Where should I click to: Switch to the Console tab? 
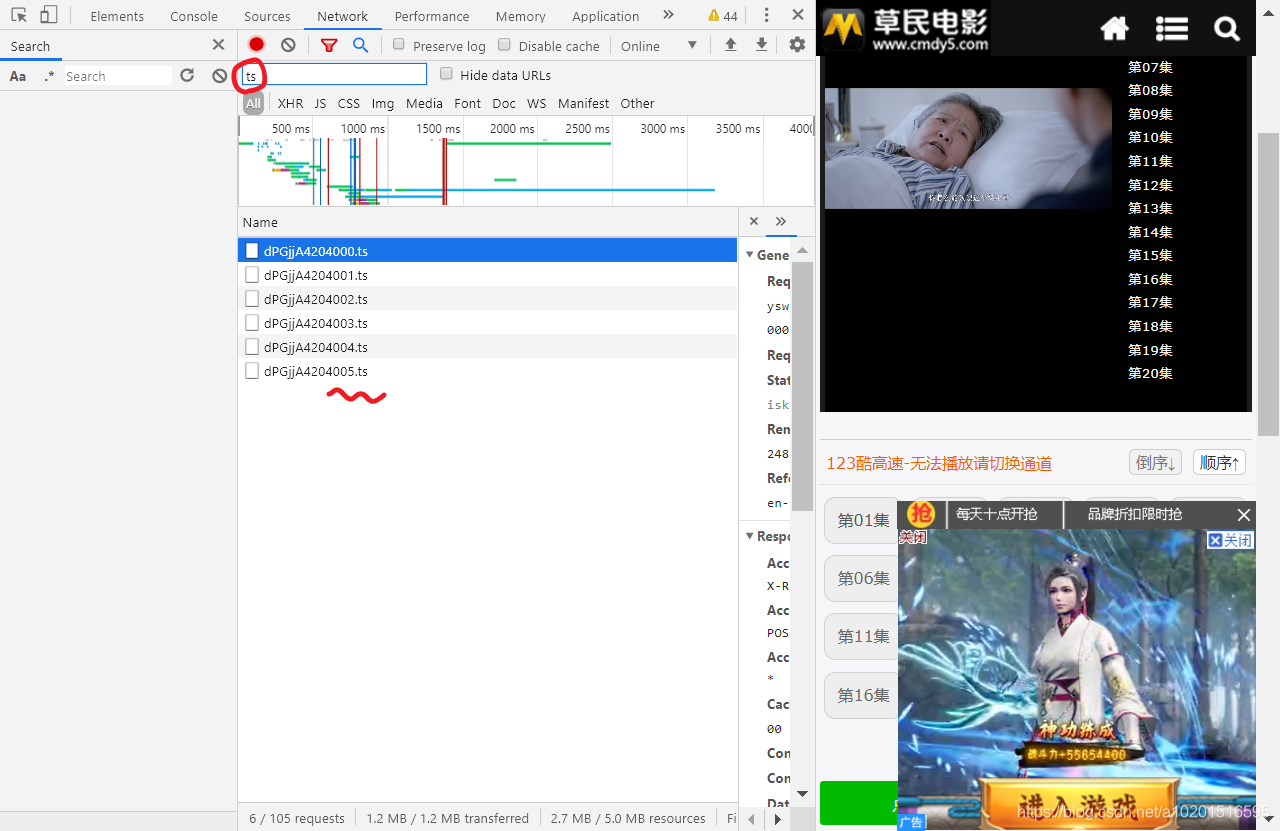[194, 16]
